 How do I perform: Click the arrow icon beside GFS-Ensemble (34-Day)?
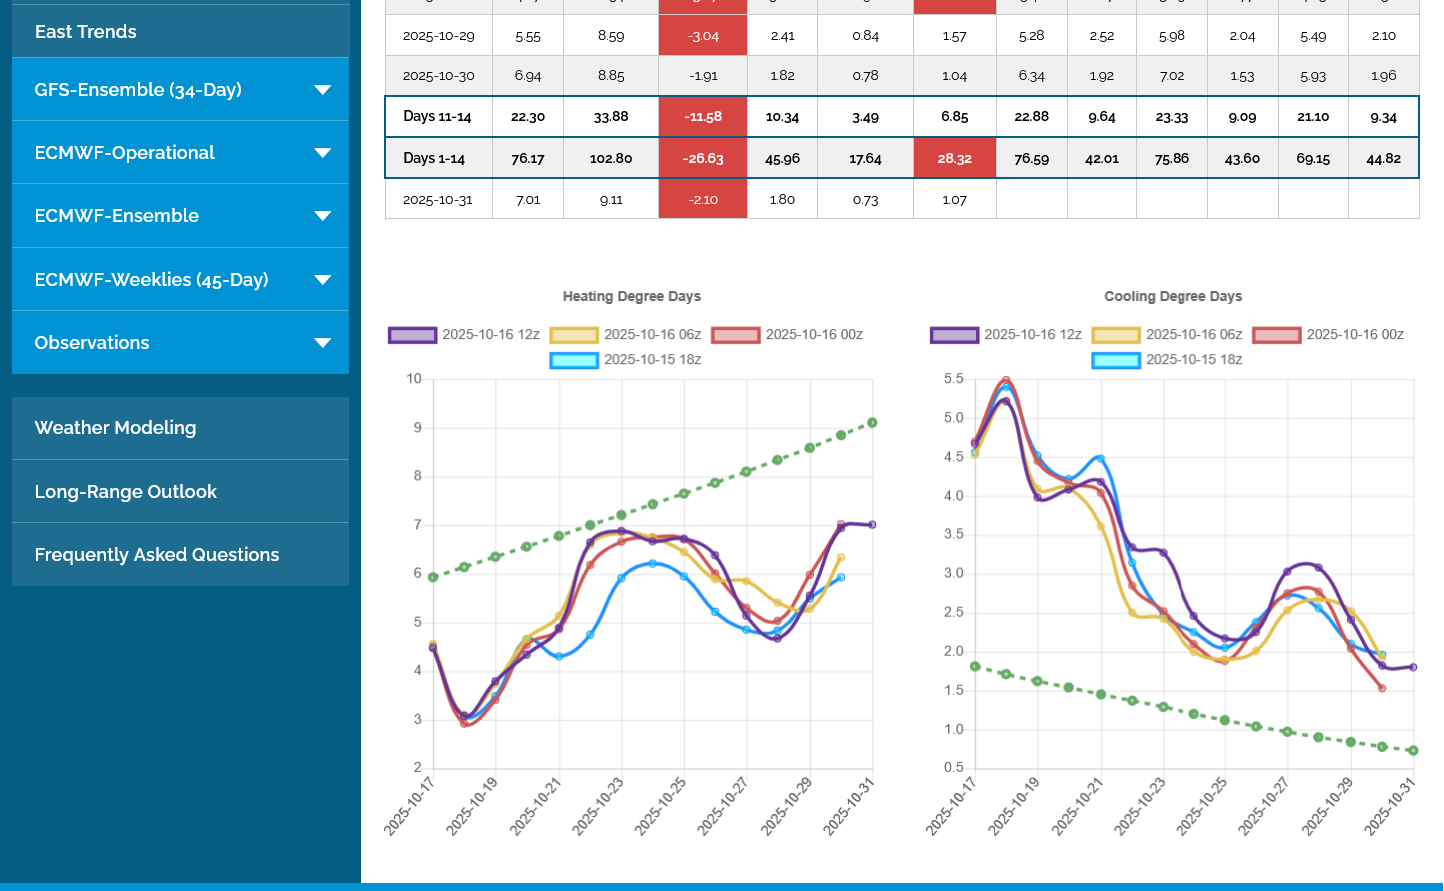point(322,90)
